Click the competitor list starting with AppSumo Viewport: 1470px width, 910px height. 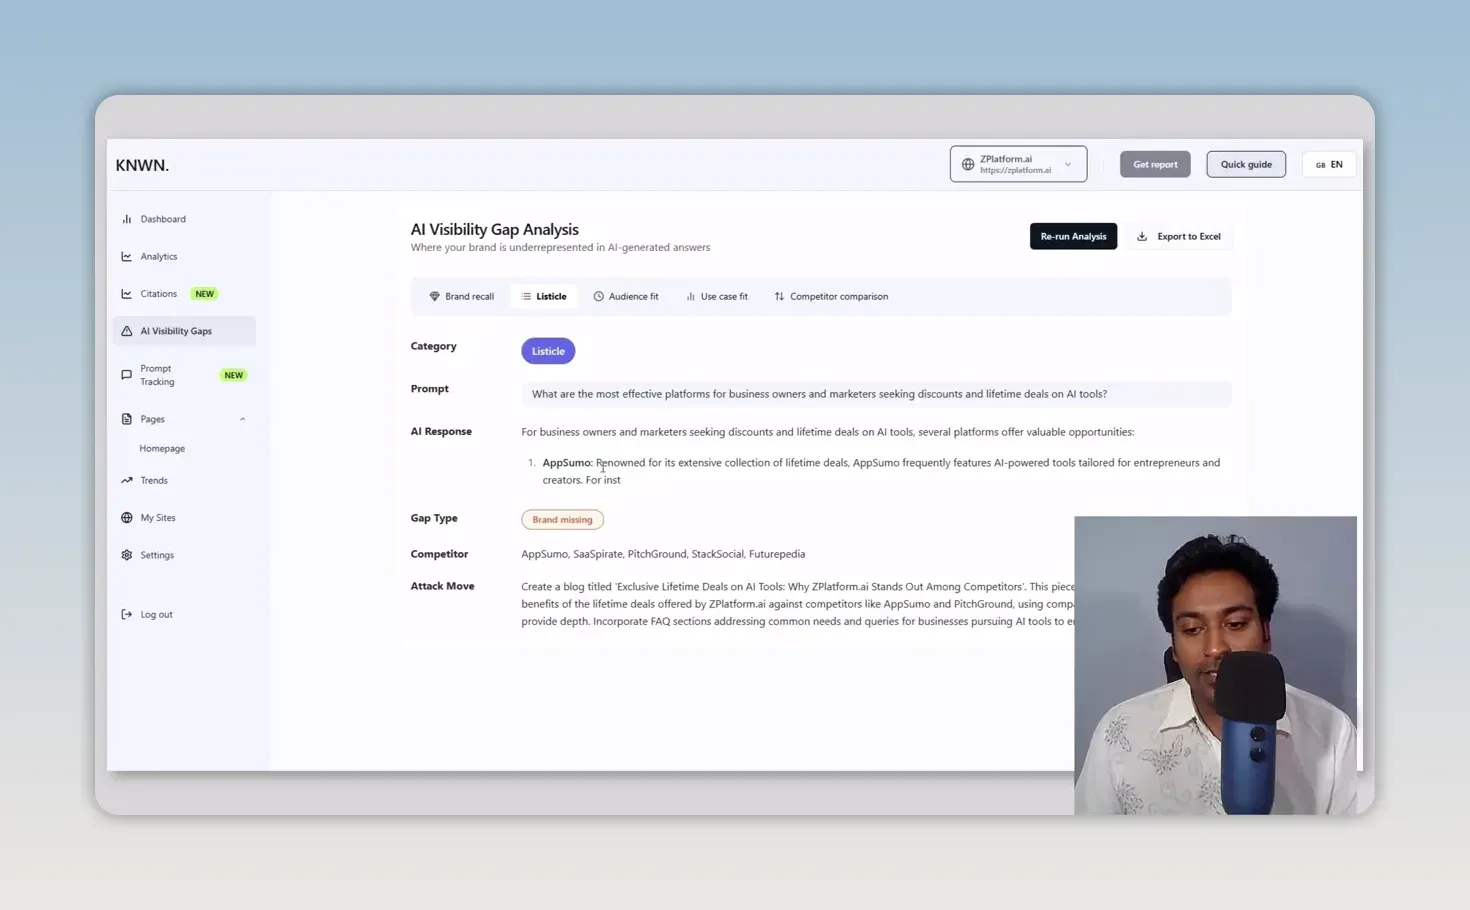point(663,554)
